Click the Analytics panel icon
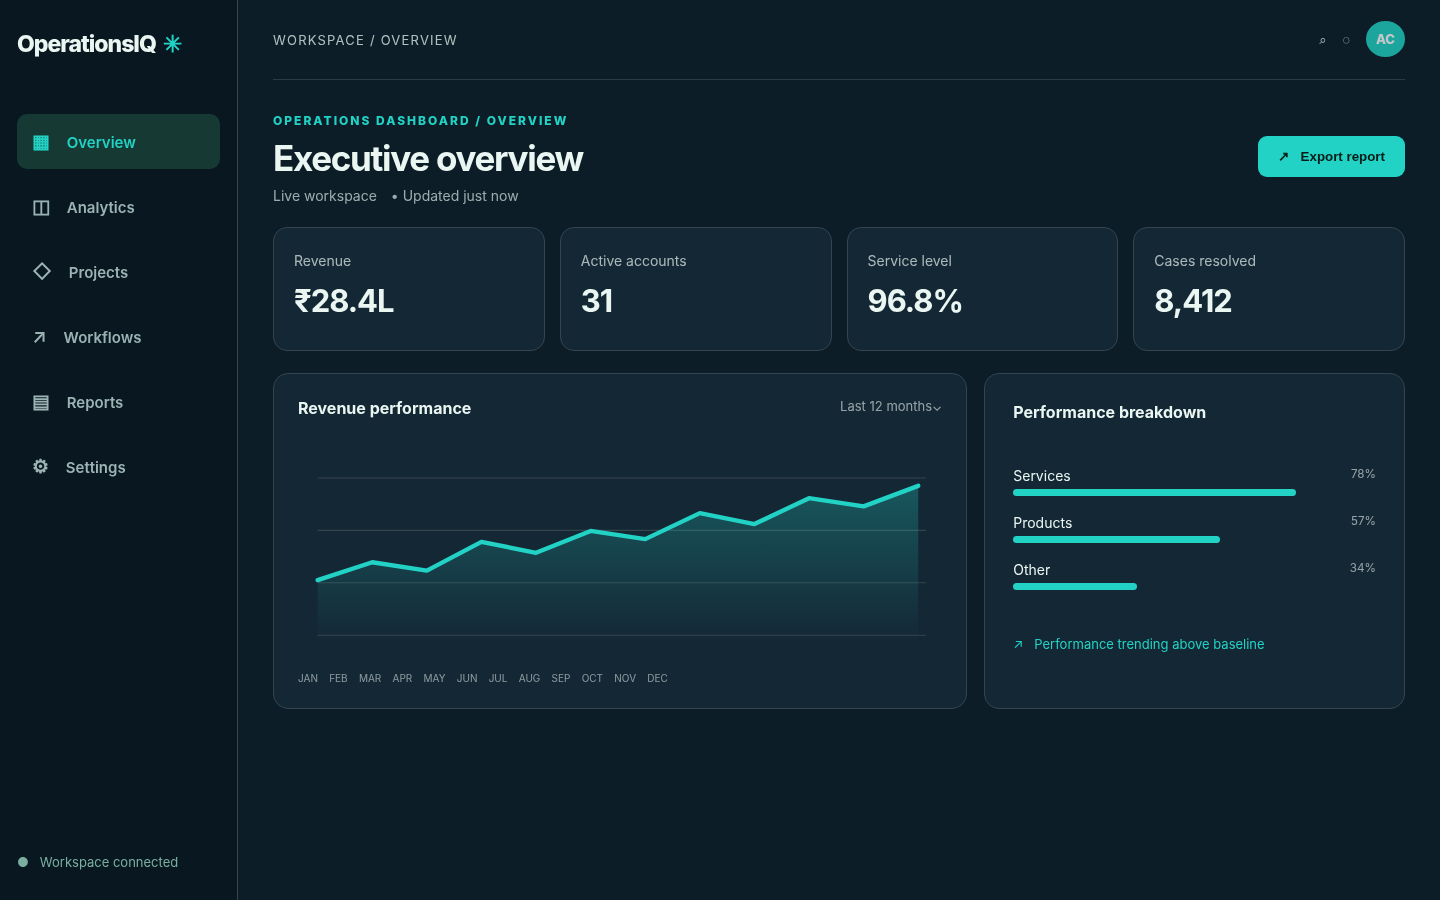 tap(41, 208)
